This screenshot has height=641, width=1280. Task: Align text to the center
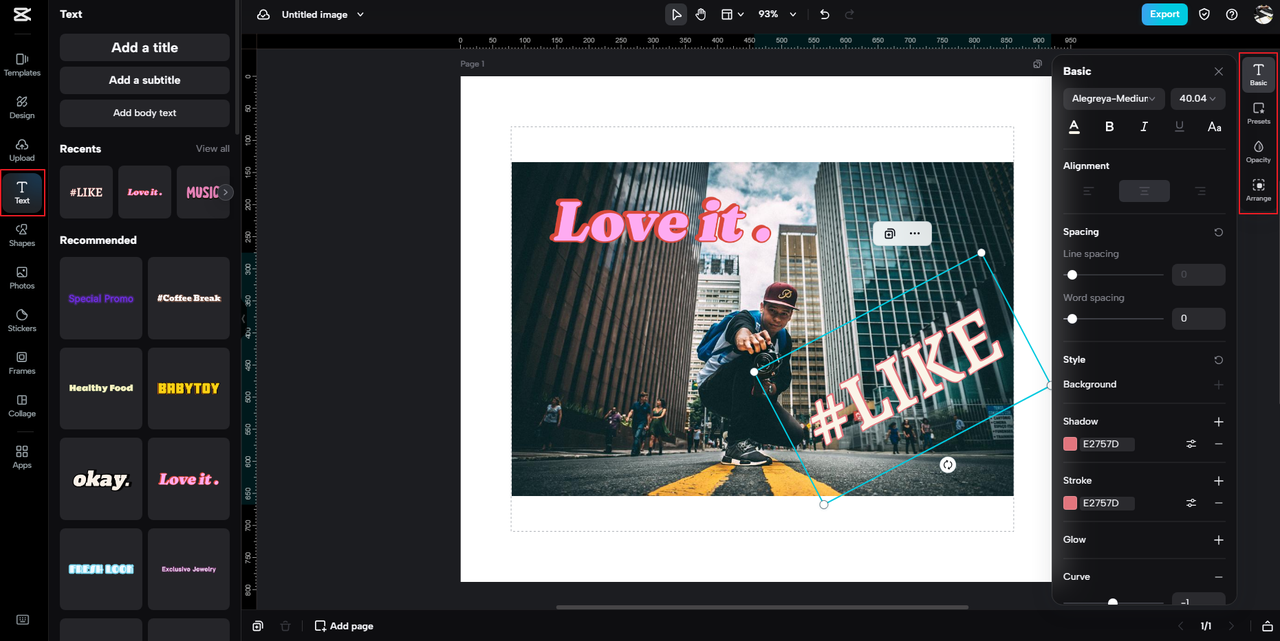point(1144,191)
